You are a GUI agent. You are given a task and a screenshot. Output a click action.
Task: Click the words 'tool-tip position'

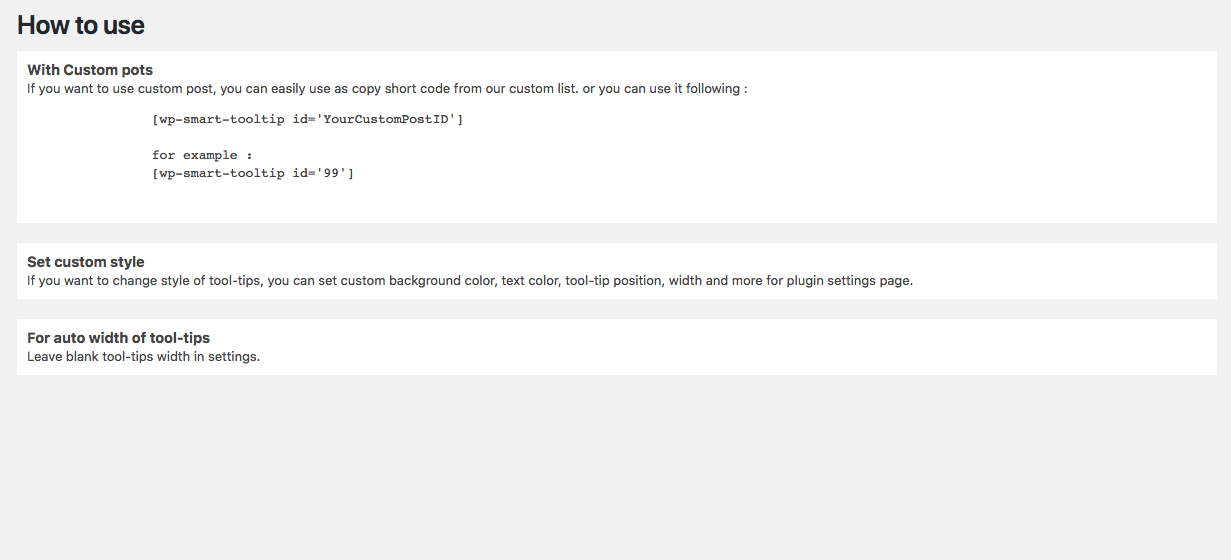tap(613, 280)
